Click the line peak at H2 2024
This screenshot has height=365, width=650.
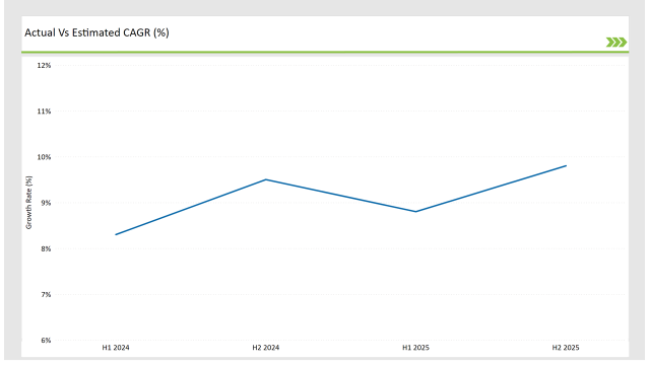pyautogui.click(x=266, y=180)
